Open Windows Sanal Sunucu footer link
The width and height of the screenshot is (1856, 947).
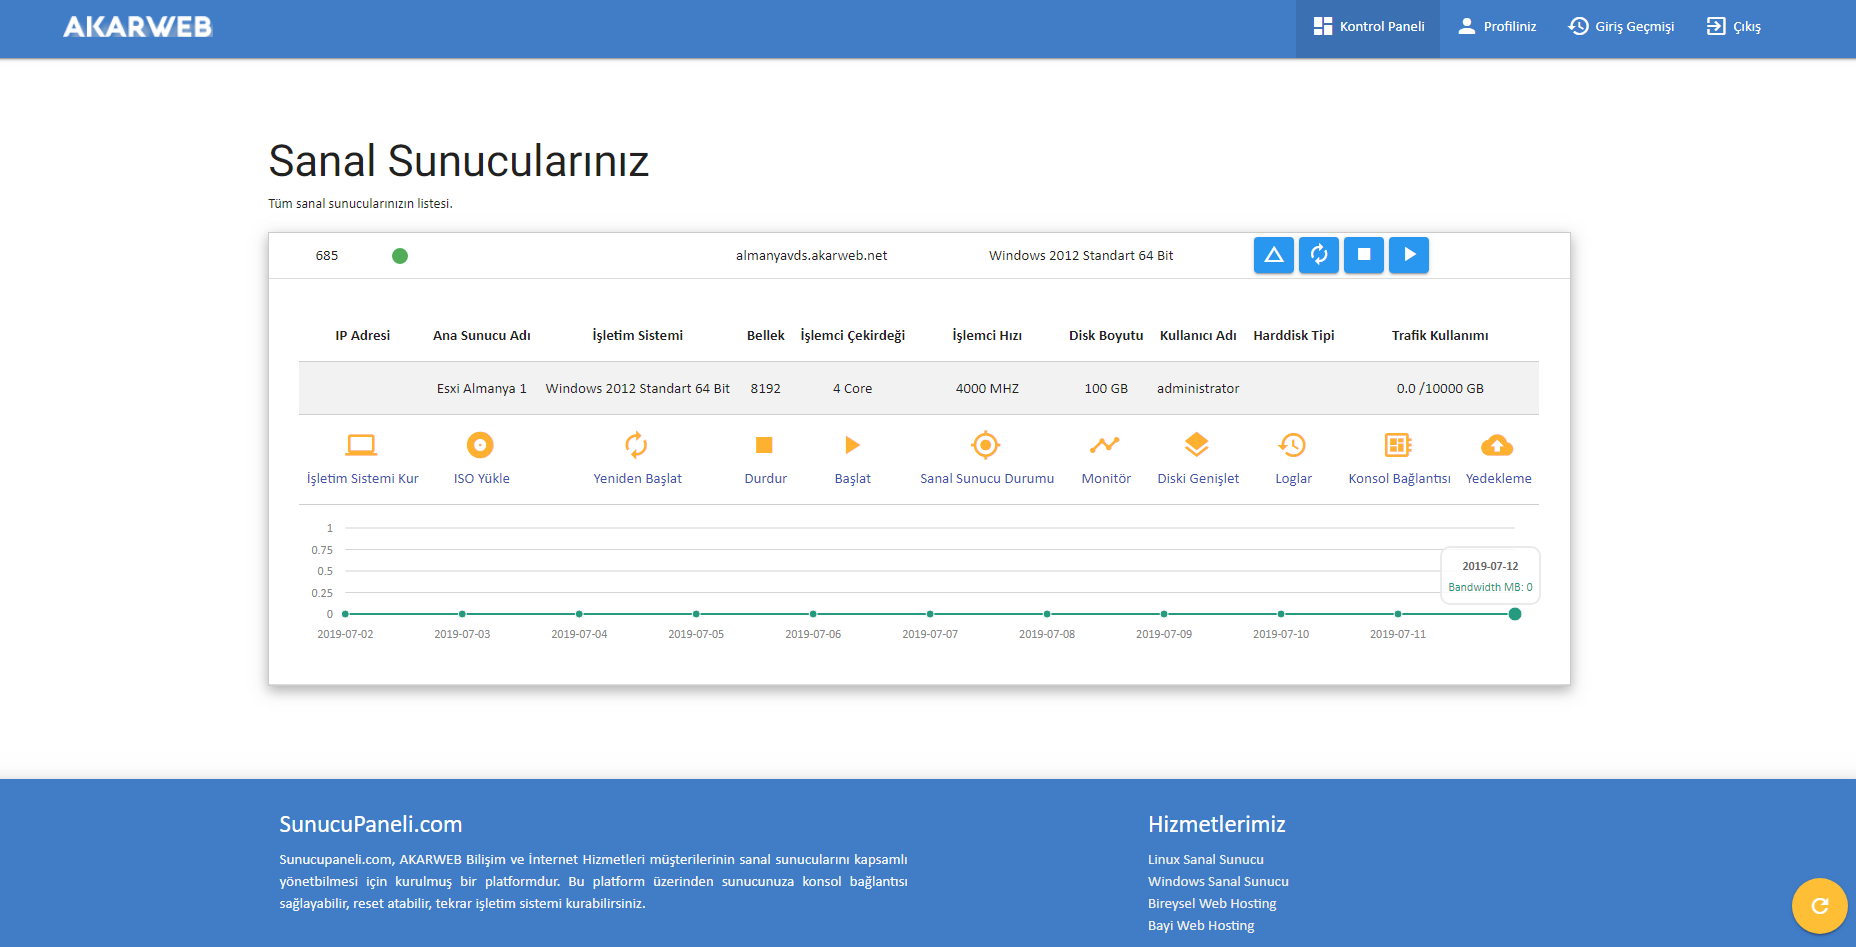(1218, 882)
